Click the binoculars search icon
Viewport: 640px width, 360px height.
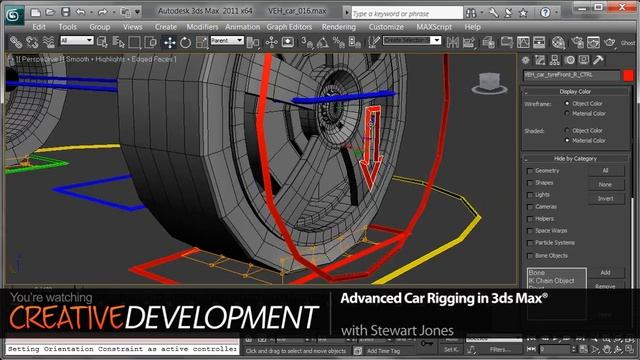[471, 13]
